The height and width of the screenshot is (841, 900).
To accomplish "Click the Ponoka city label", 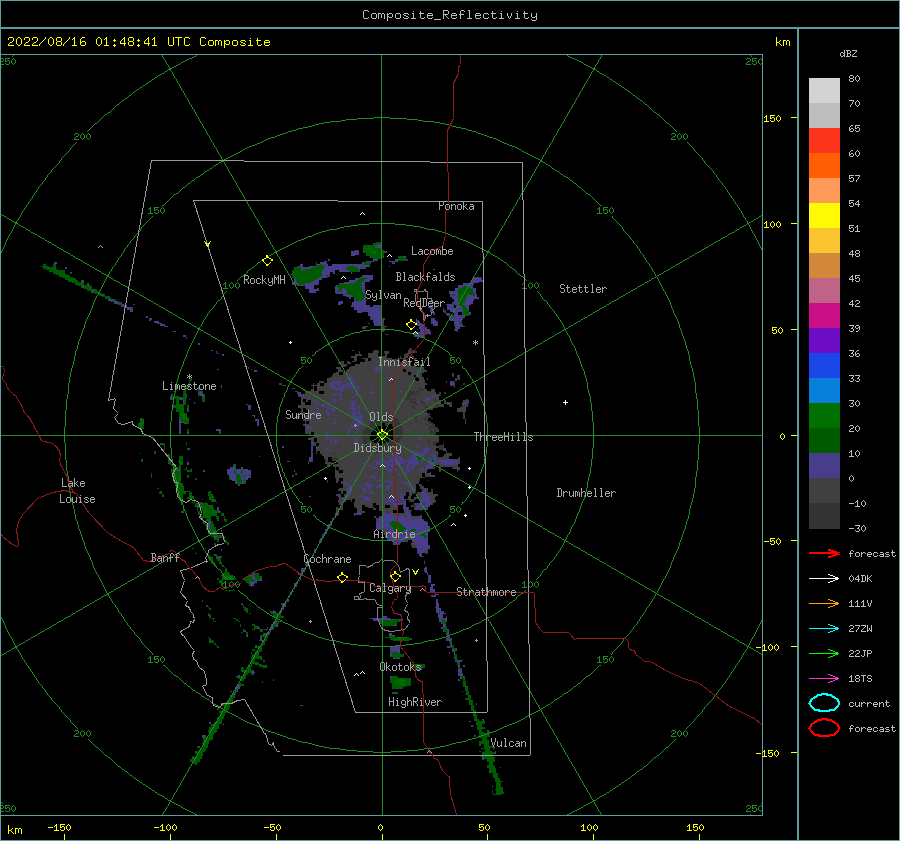I will click(x=456, y=206).
